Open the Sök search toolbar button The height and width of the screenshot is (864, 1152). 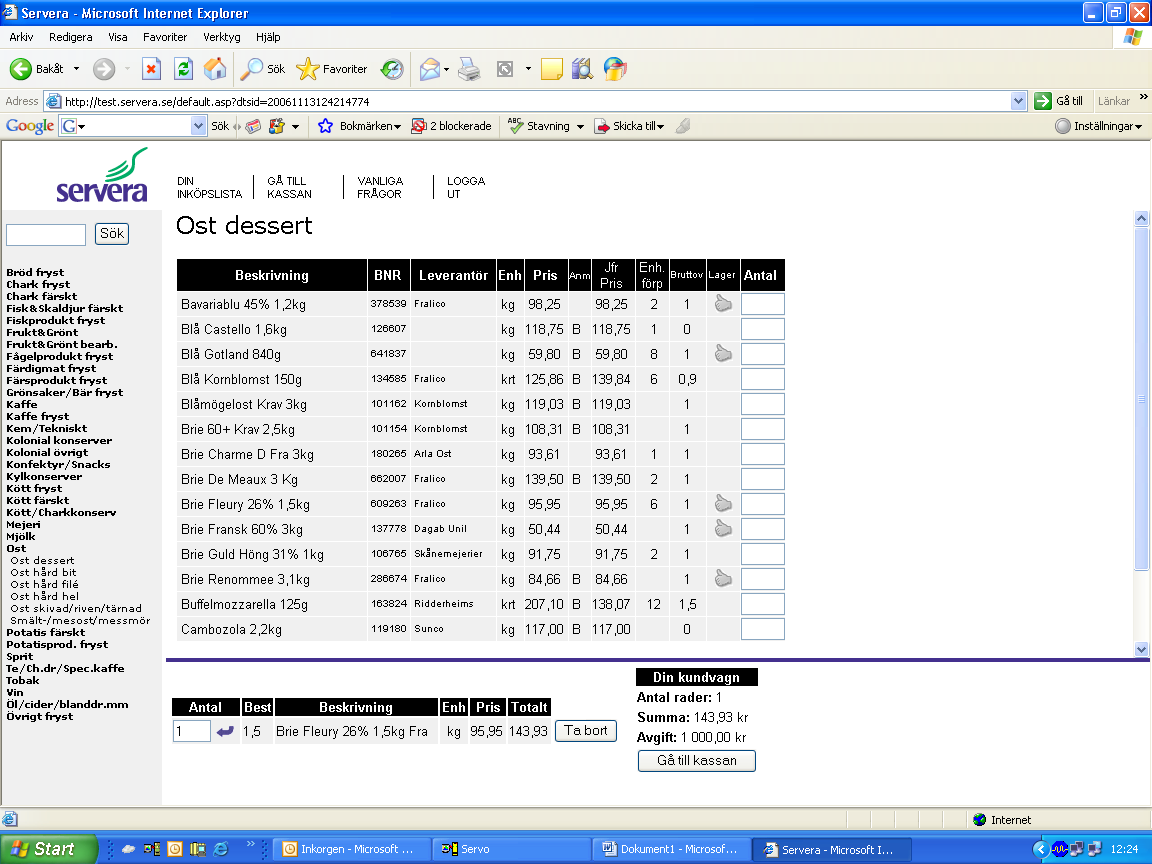click(264, 69)
